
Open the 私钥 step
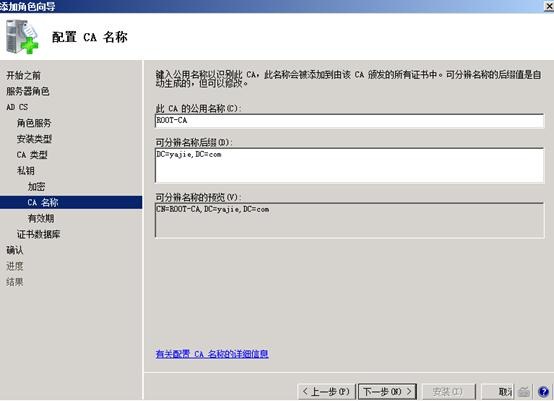click(x=26, y=171)
